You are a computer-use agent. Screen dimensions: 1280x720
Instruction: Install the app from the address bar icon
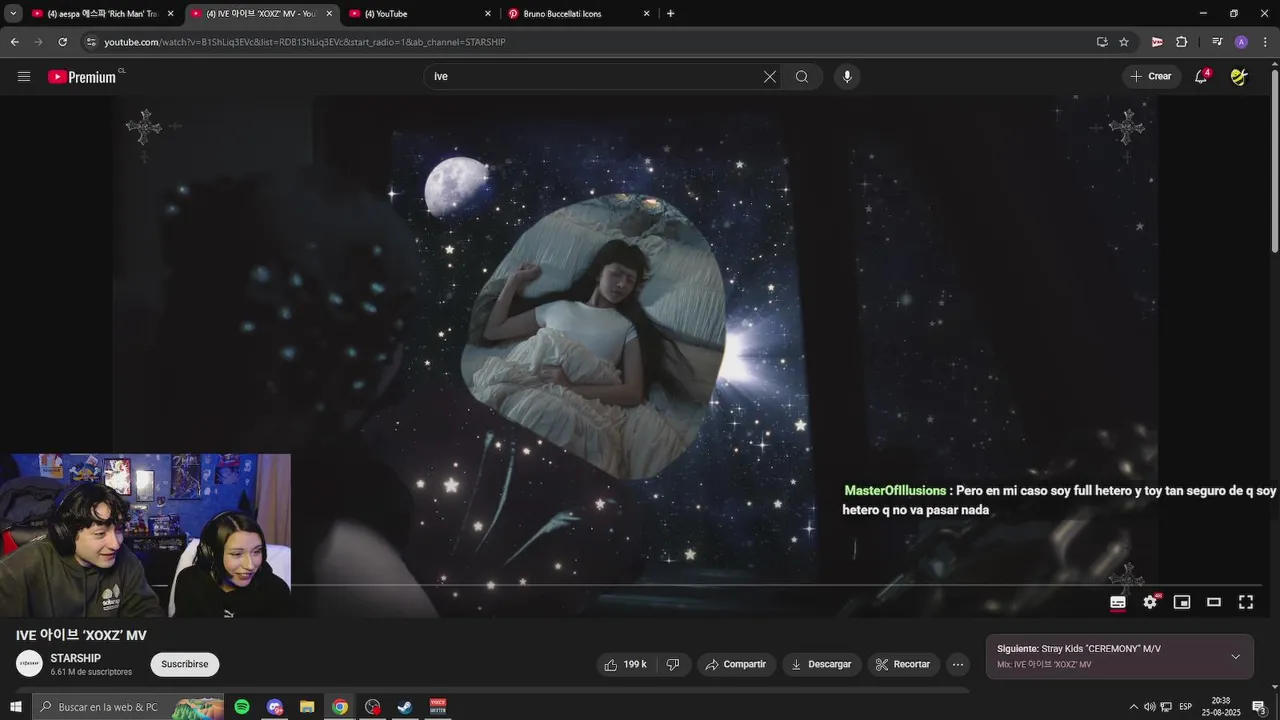click(1102, 42)
